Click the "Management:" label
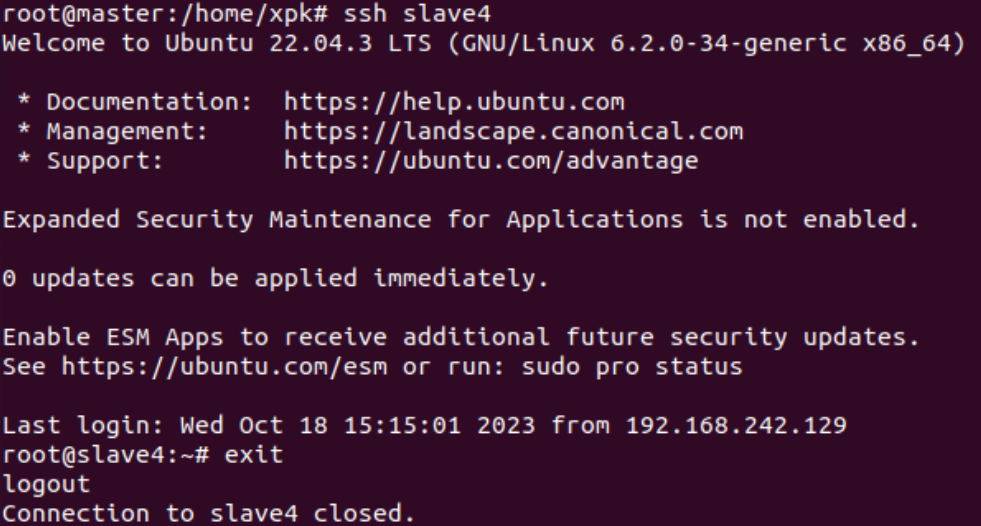The image size is (981, 526). point(127,131)
